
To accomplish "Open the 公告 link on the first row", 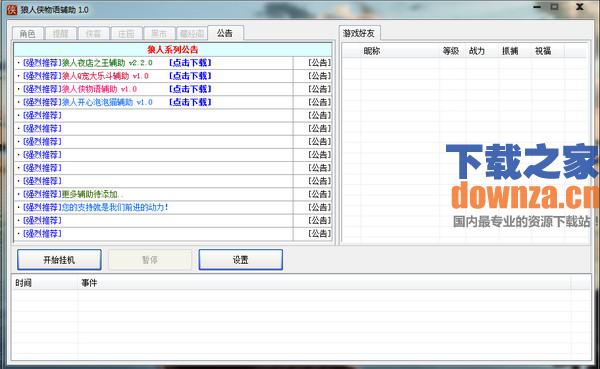I will [x=319, y=63].
